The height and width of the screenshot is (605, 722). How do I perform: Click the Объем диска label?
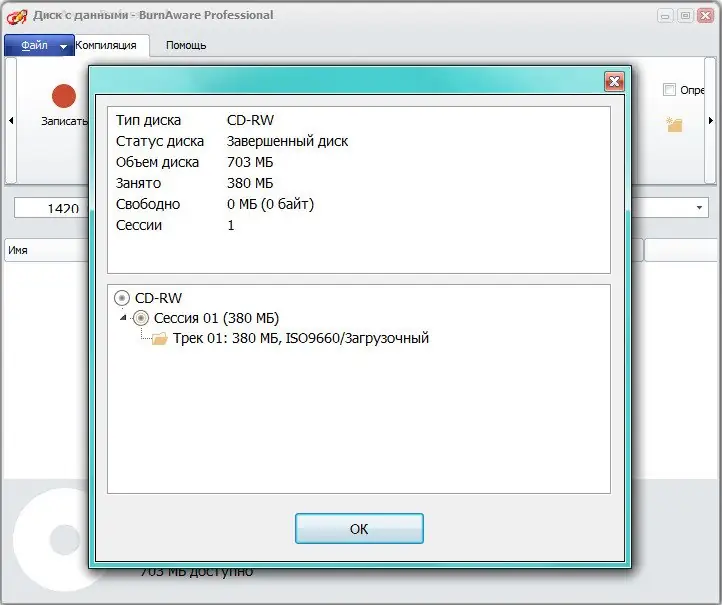coord(157,163)
